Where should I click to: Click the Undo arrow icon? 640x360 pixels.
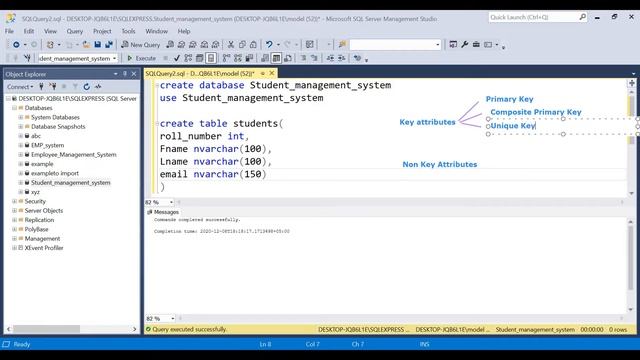pos(269,44)
